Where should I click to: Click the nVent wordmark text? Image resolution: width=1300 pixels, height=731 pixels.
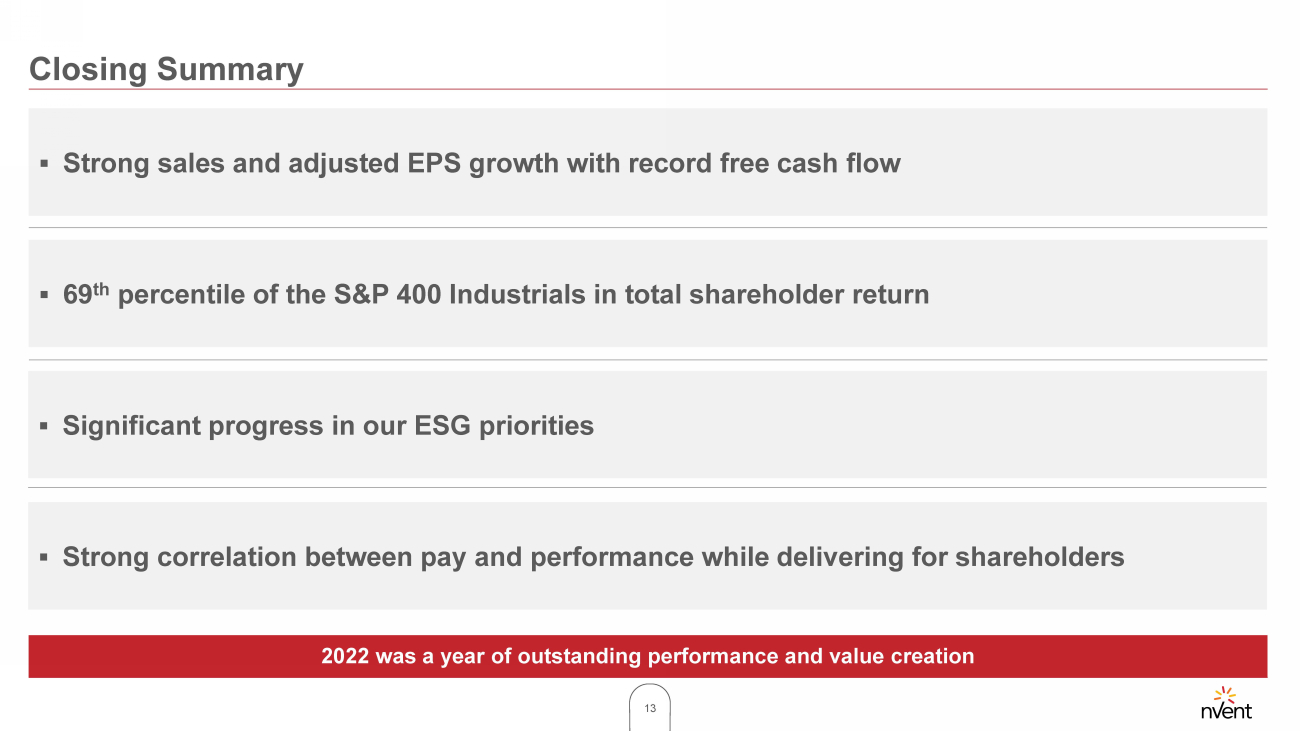[1225, 711]
